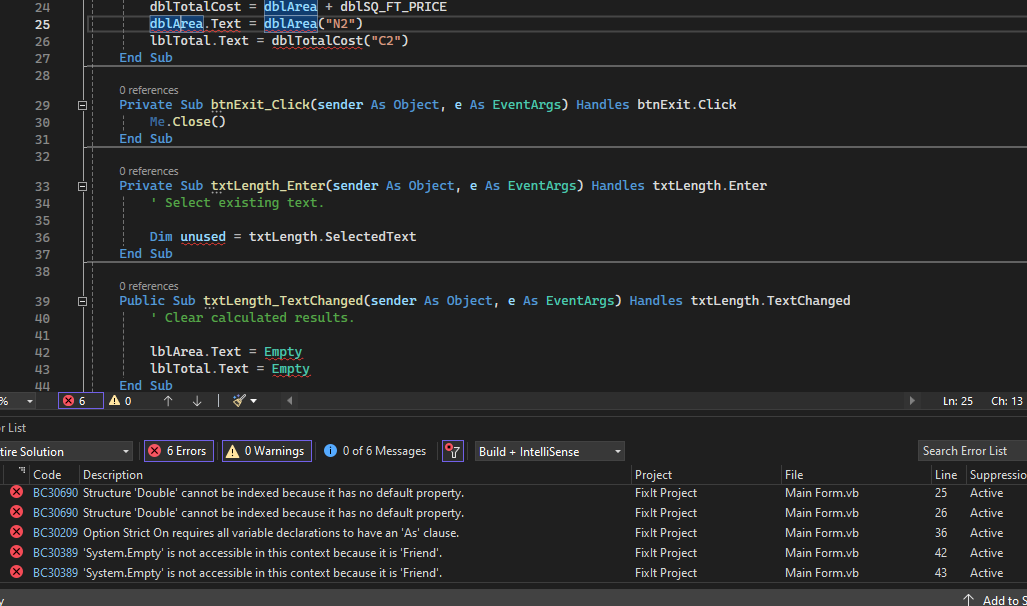The width and height of the screenshot is (1027, 606).
Task: Toggle the error list filter funnel icon
Action: coord(453,451)
